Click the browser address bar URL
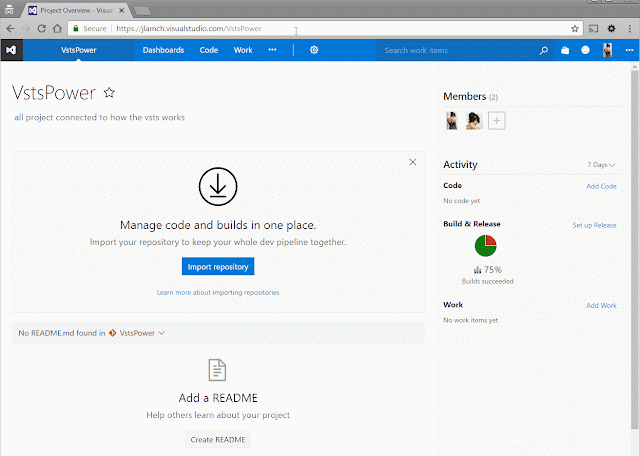Viewport: 640px width, 456px height. [189, 29]
